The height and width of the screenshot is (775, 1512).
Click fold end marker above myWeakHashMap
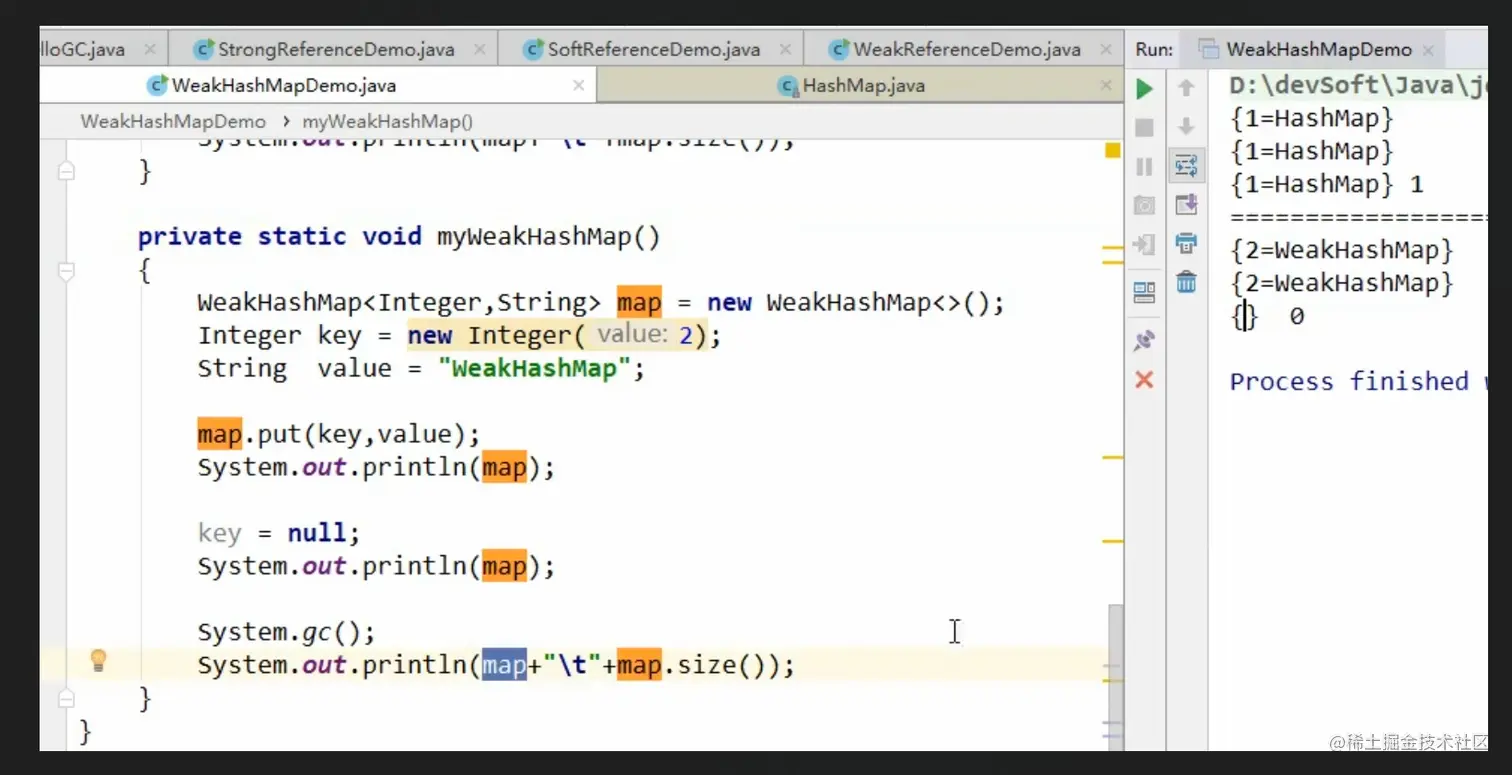coord(66,172)
